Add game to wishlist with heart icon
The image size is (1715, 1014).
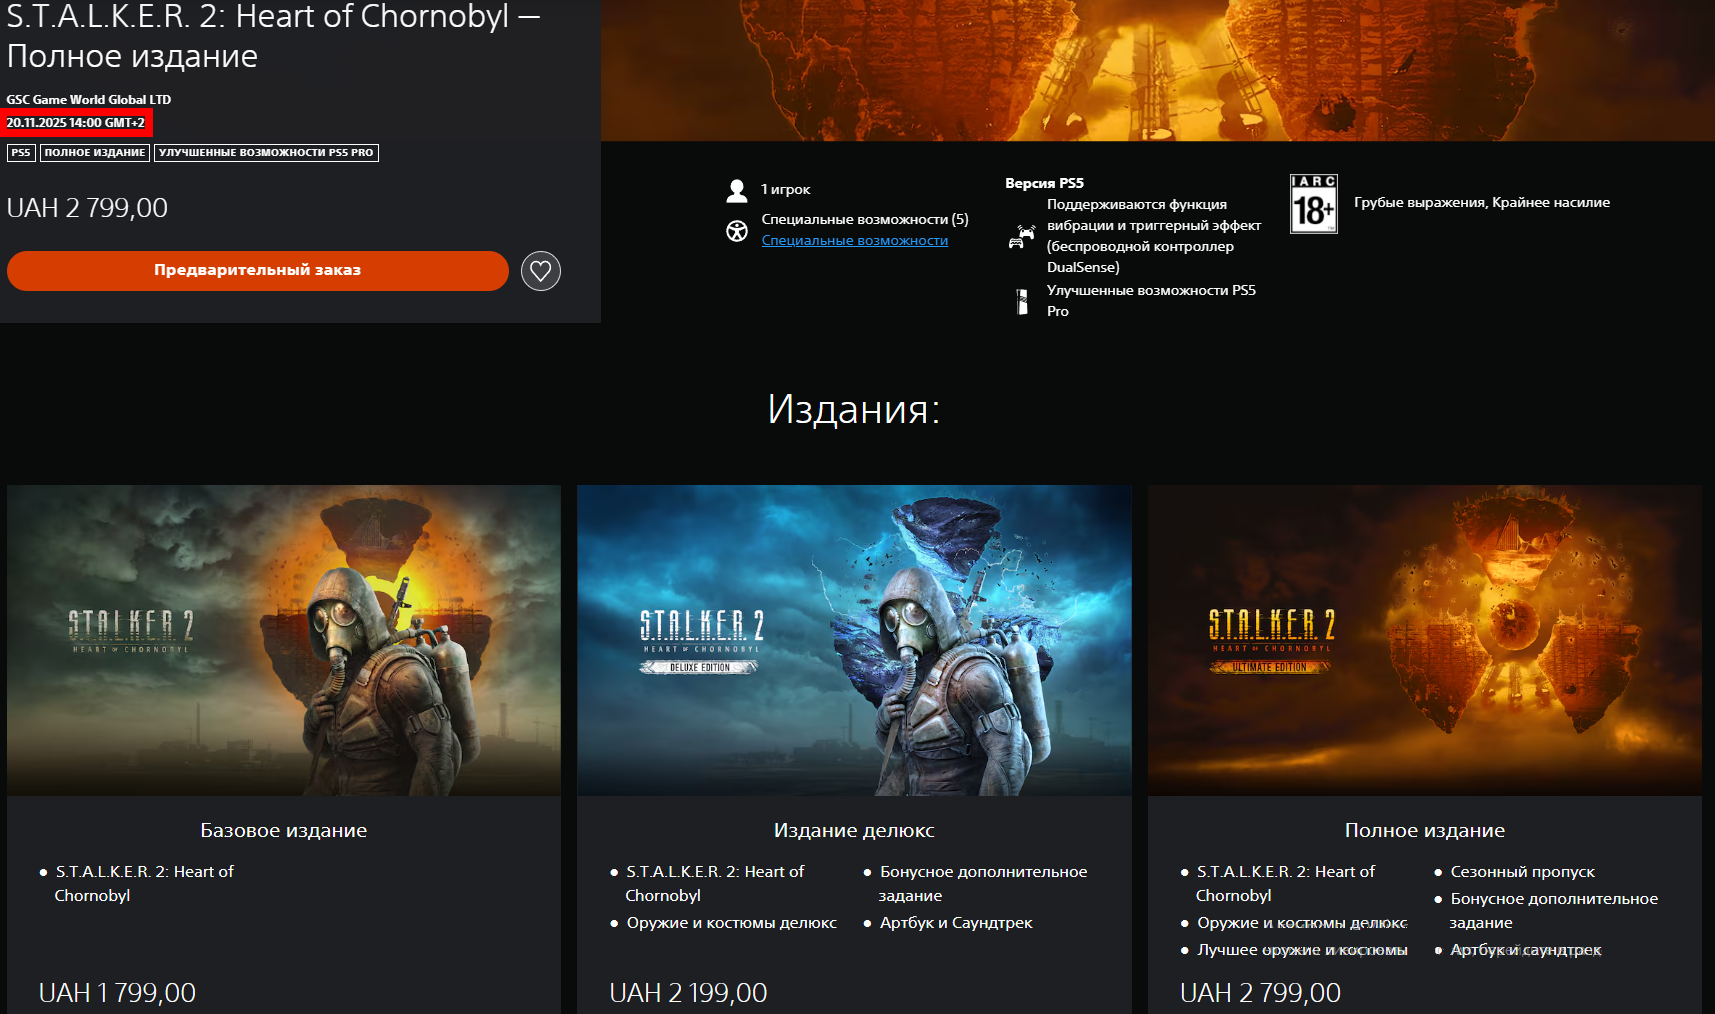point(541,271)
